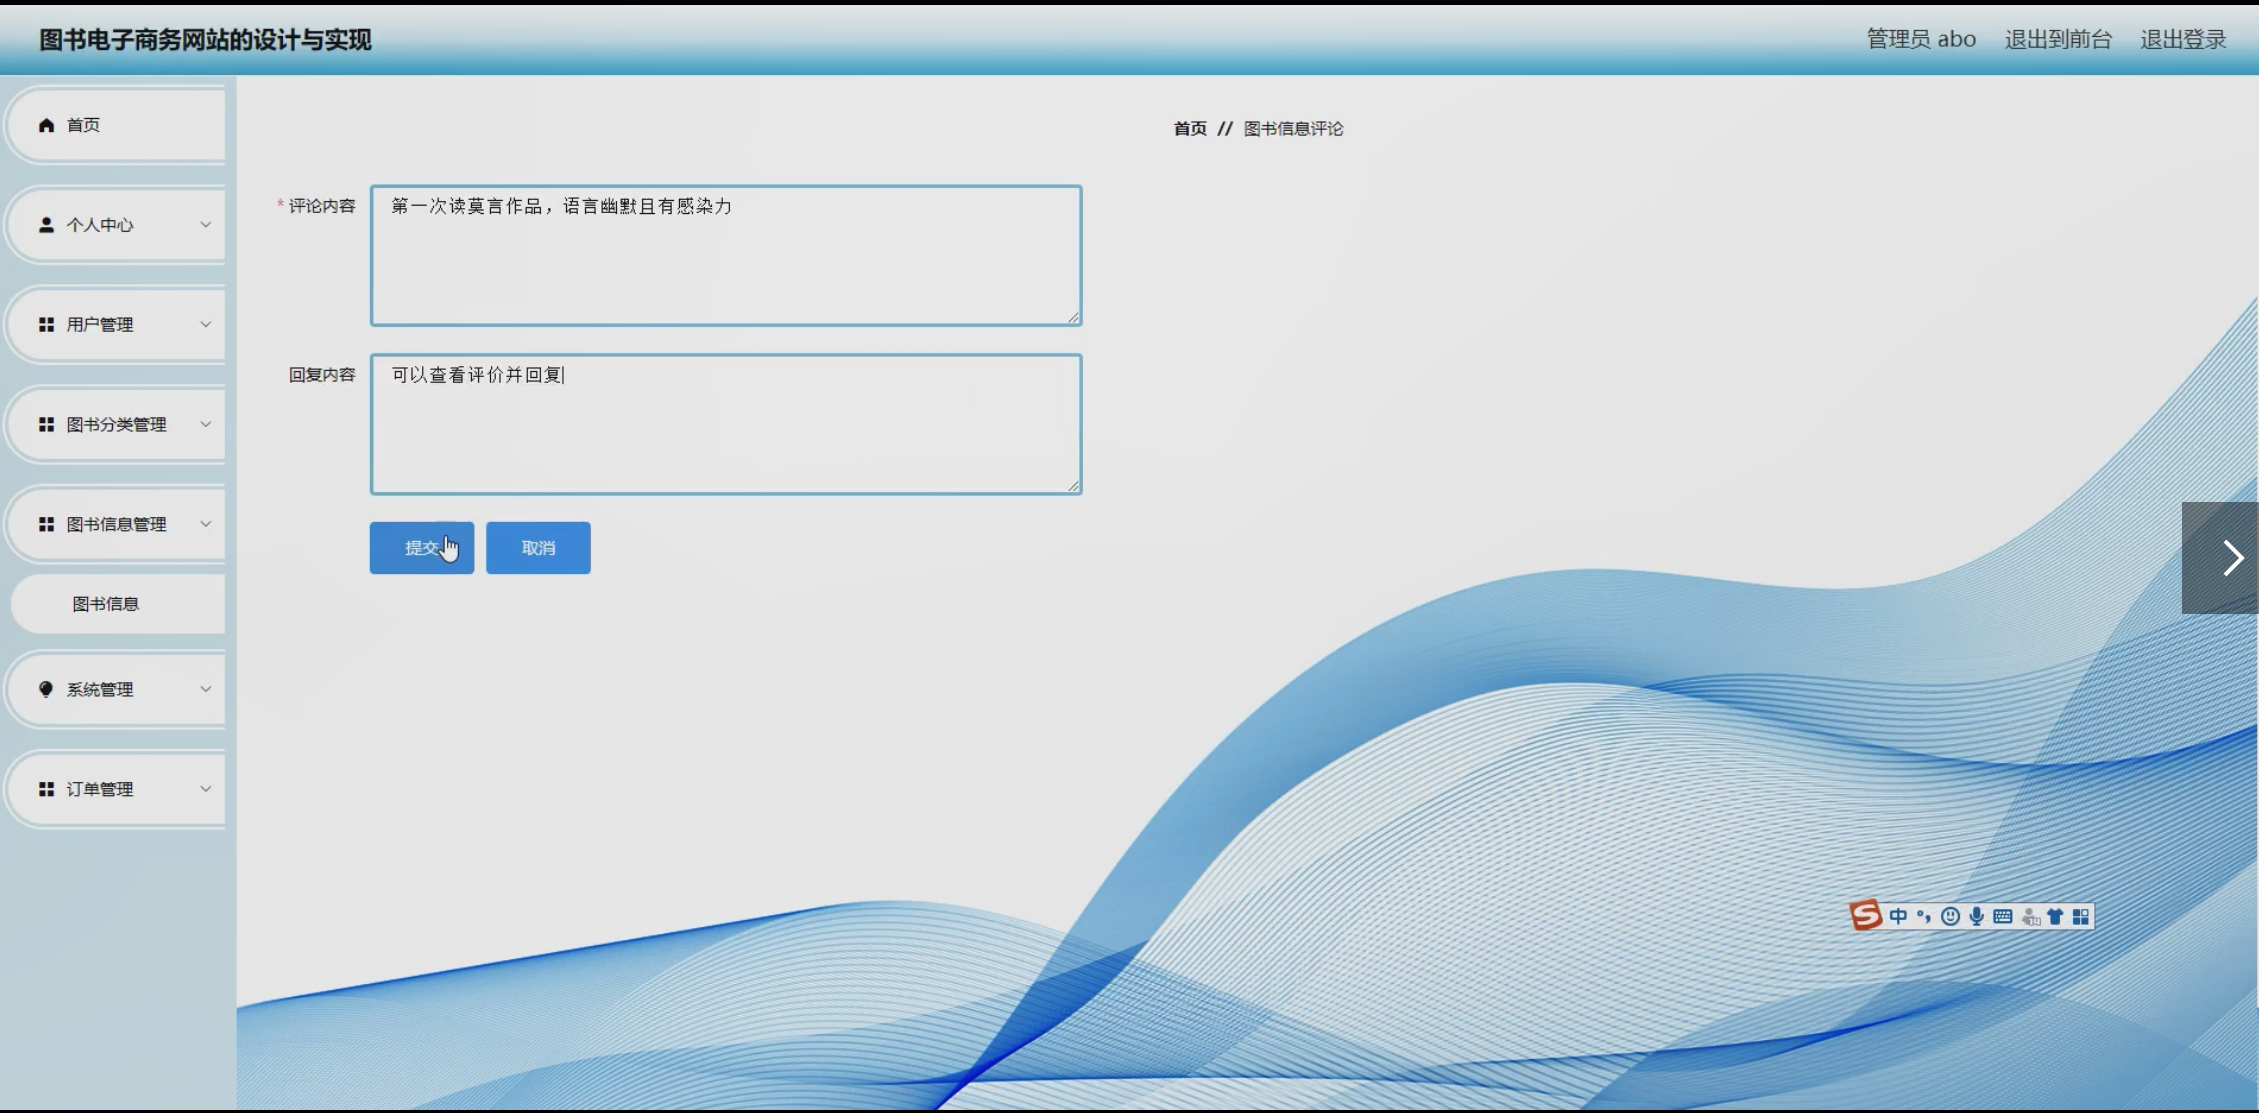Viewport: 2259px width, 1113px height.
Task: Grab the 回复内容 textarea resize handle
Action: [1073, 485]
